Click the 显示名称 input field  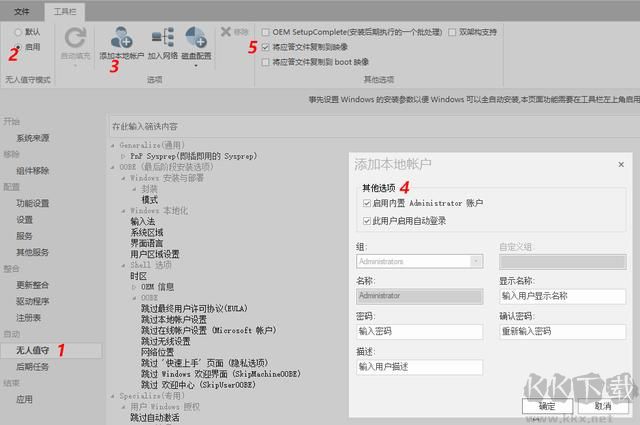[562, 296]
